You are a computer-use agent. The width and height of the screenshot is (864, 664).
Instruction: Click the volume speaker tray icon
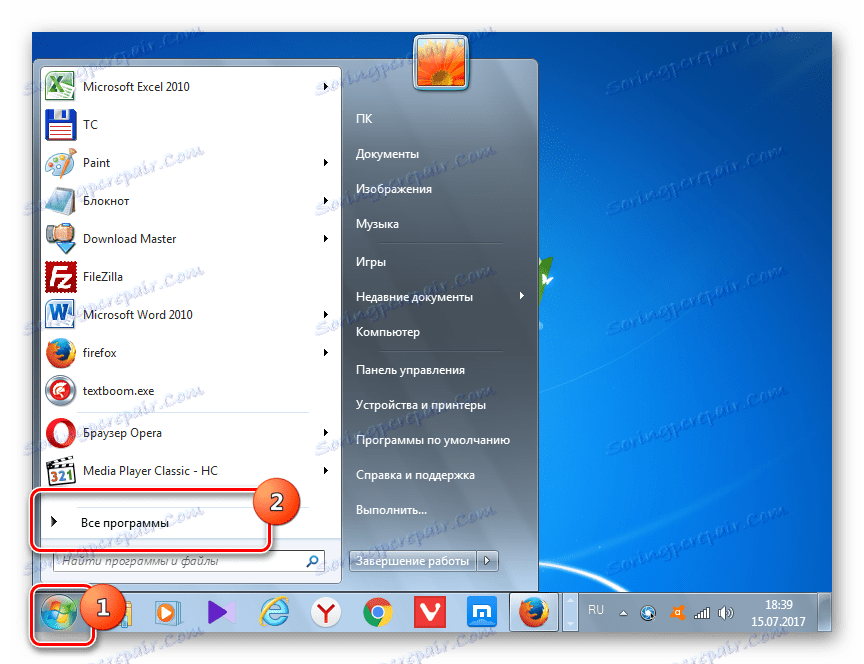(x=726, y=613)
